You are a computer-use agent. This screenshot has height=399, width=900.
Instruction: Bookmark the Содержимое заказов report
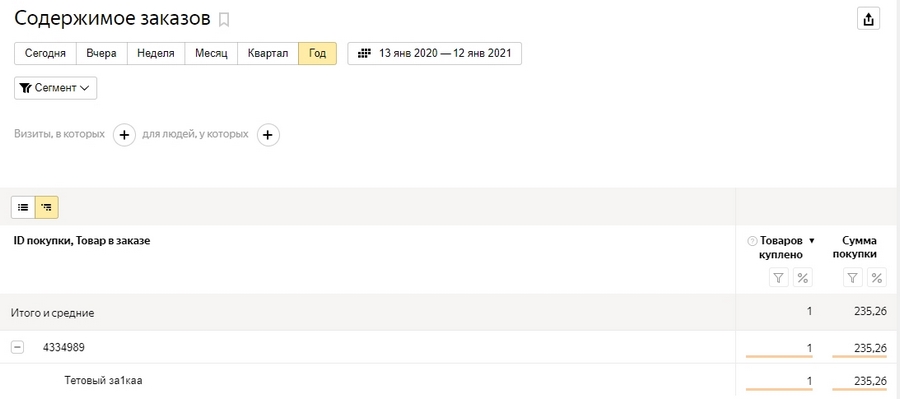[224, 20]
